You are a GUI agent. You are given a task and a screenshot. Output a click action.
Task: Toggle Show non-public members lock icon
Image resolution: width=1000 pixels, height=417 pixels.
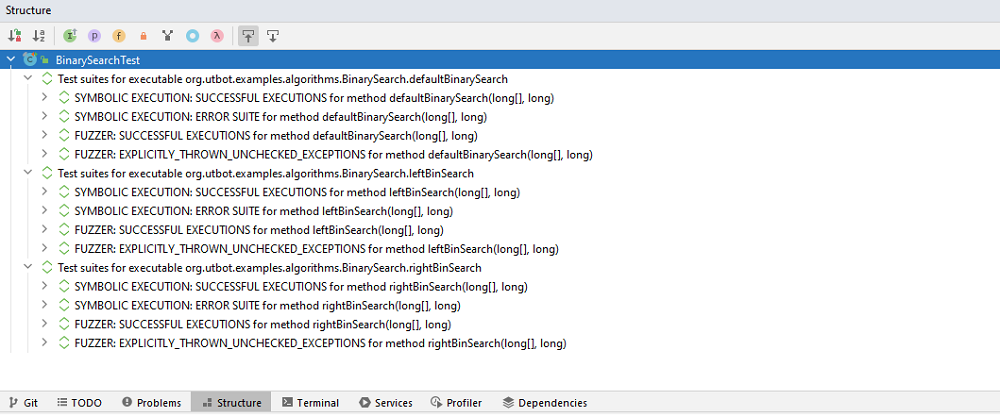coord(143,36)
